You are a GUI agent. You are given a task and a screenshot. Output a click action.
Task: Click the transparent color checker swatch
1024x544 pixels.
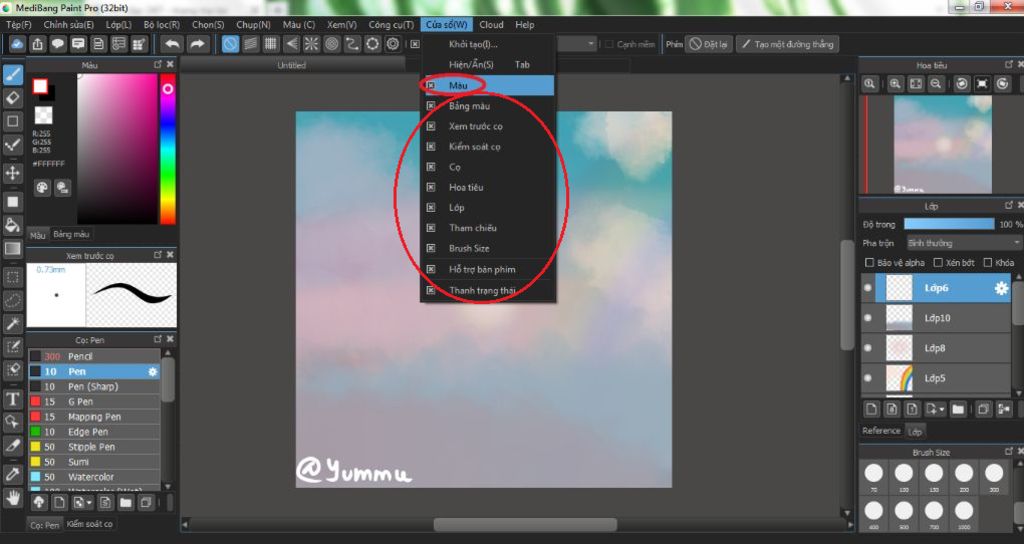click(43, 116)
